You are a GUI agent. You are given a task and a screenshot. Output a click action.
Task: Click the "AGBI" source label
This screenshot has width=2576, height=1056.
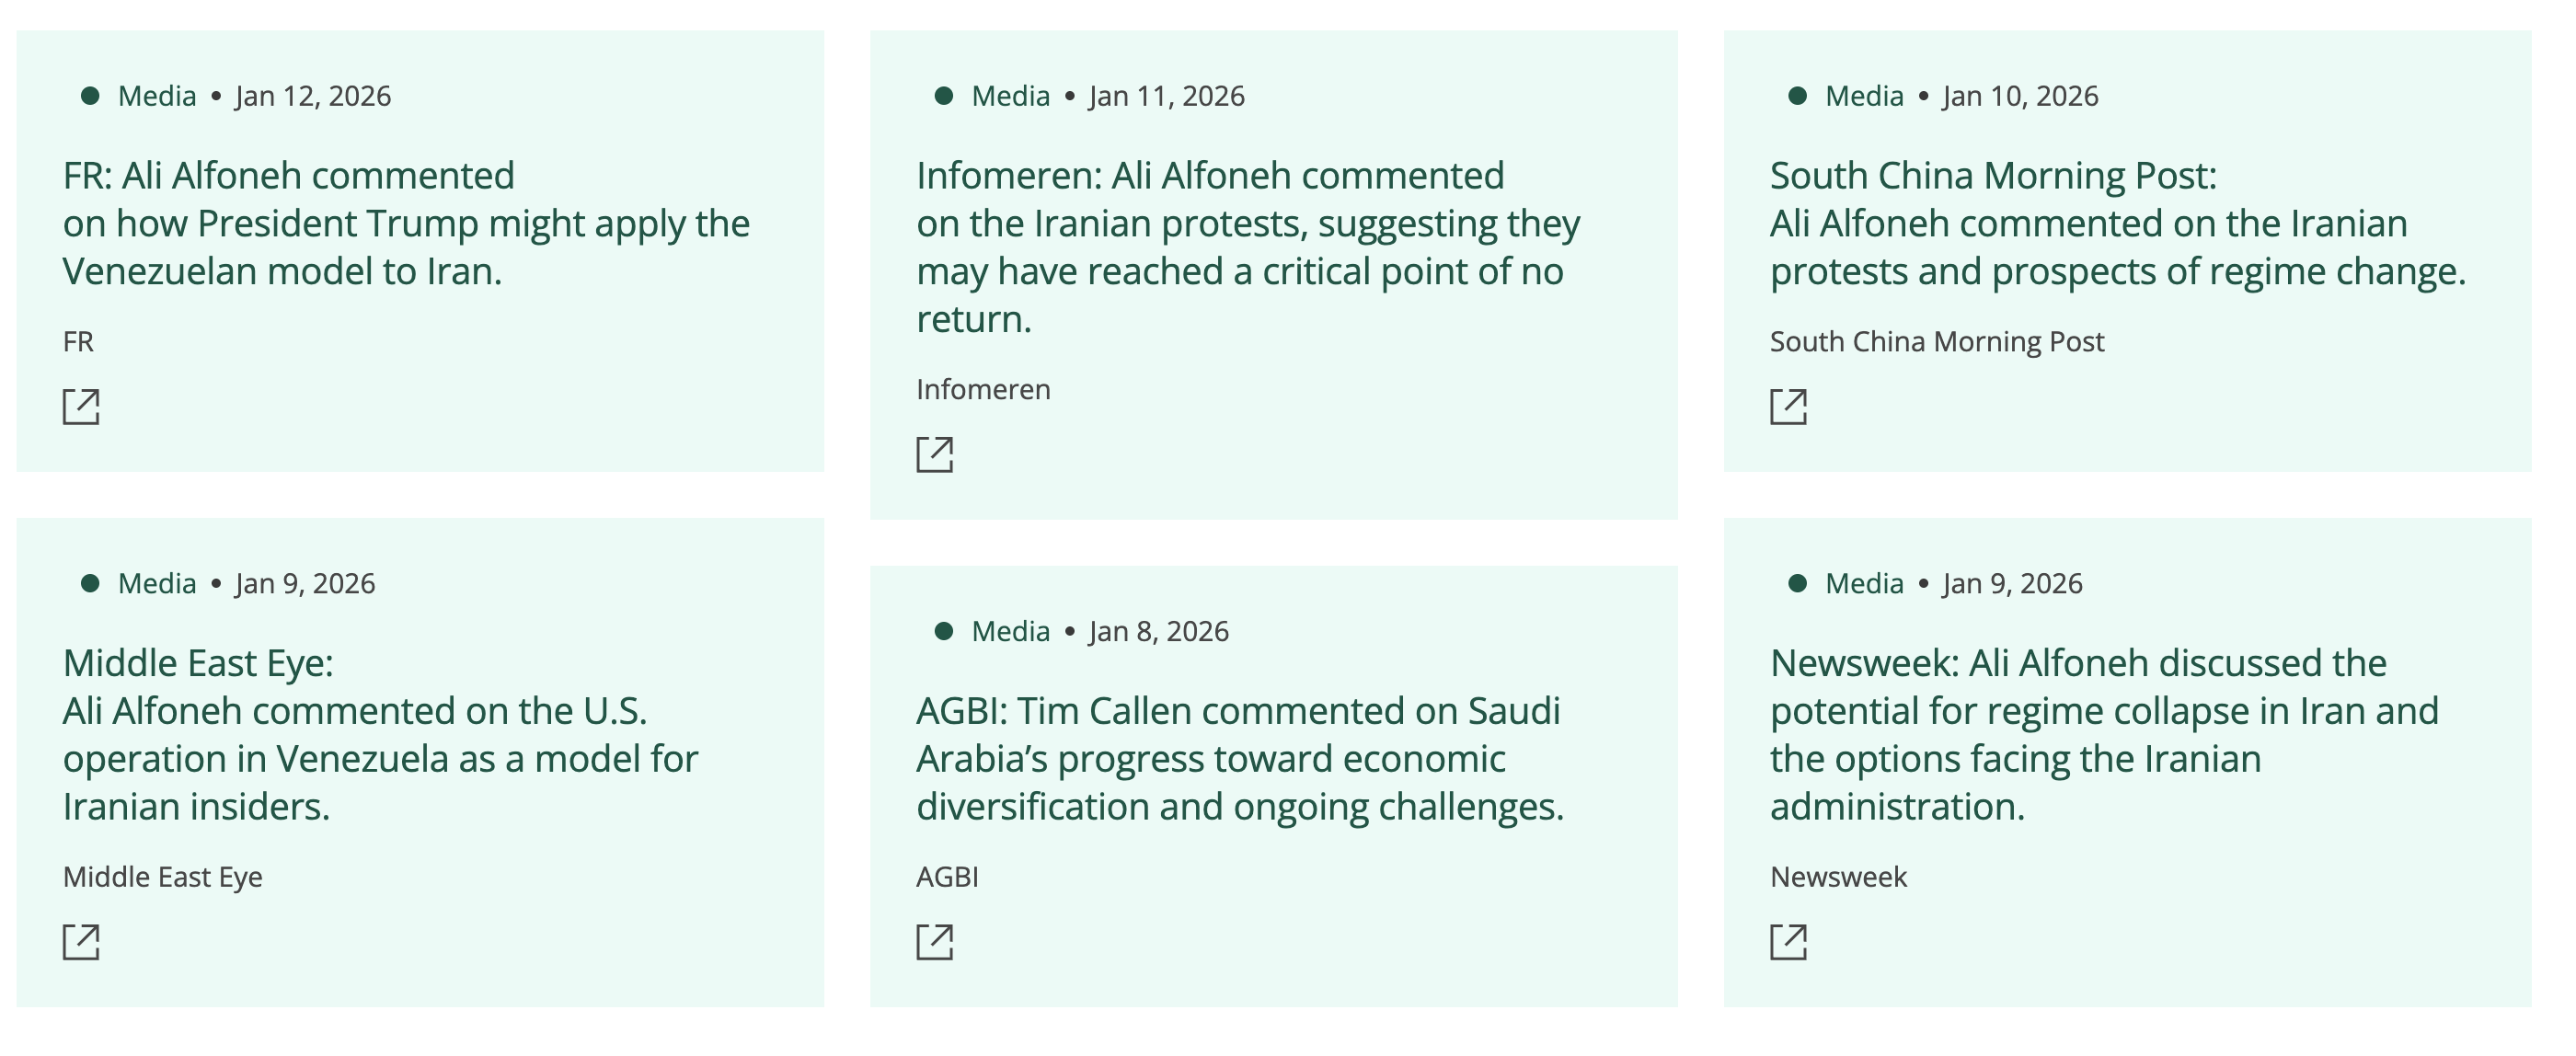[x=947, y=877]
